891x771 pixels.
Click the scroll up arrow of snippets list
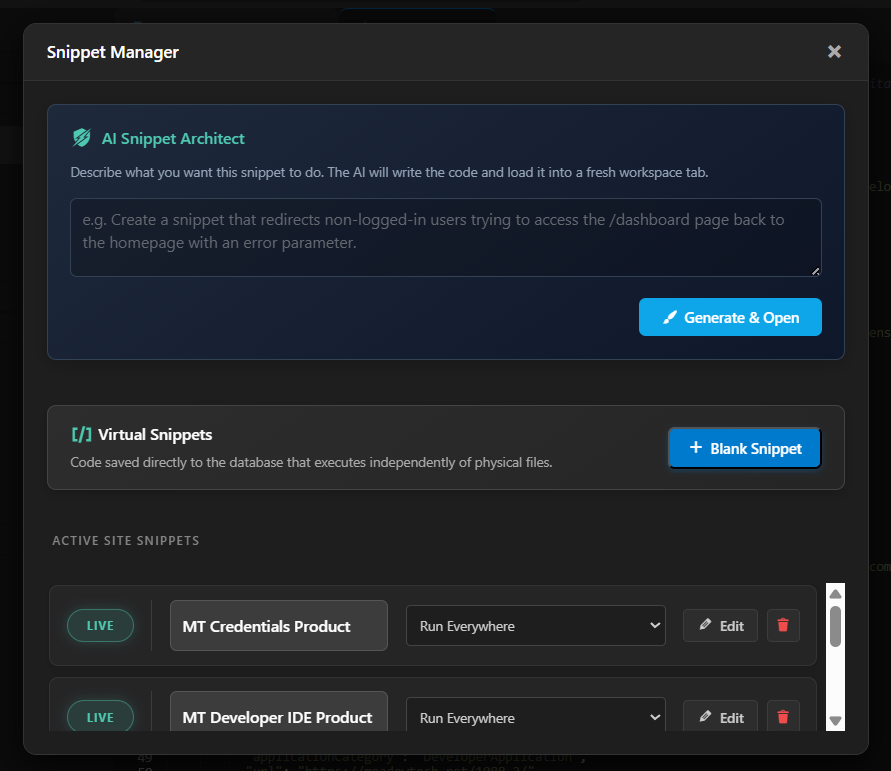[x=835, y=594]
